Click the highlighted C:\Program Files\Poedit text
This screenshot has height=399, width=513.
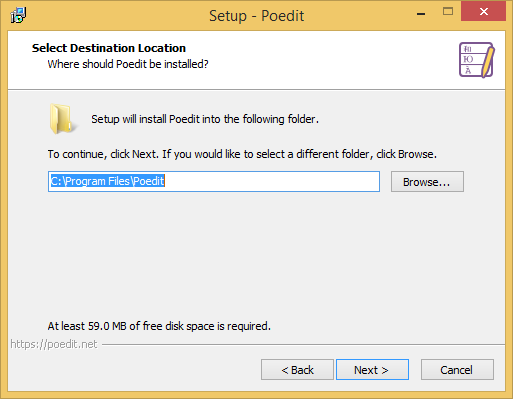[x=107, y=181]
